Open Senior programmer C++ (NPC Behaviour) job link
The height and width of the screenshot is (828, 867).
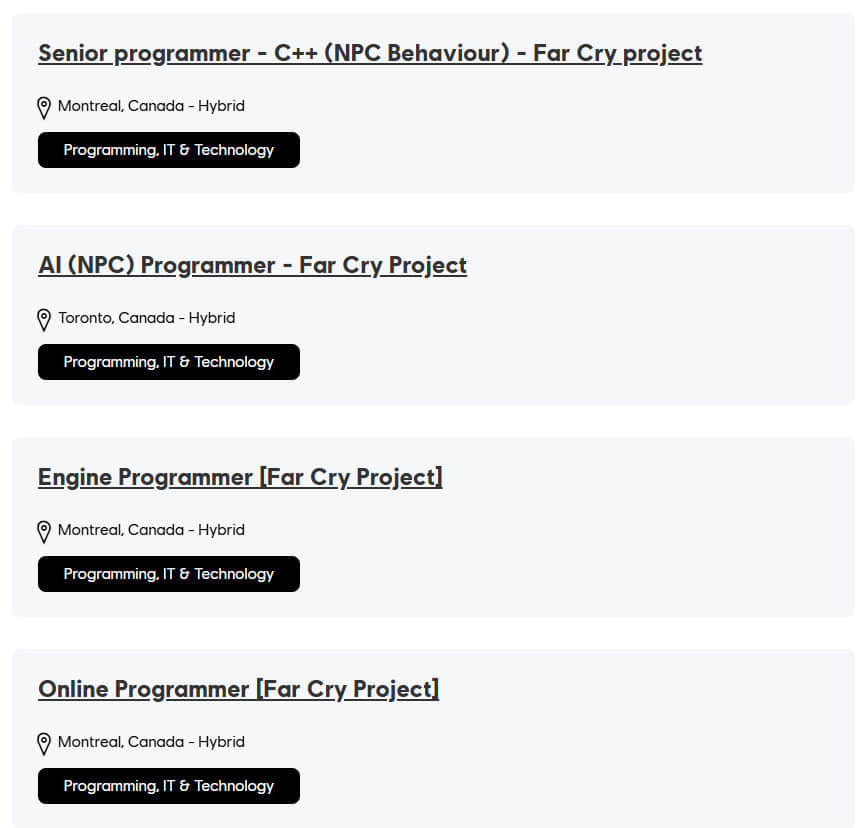(370, 53)
